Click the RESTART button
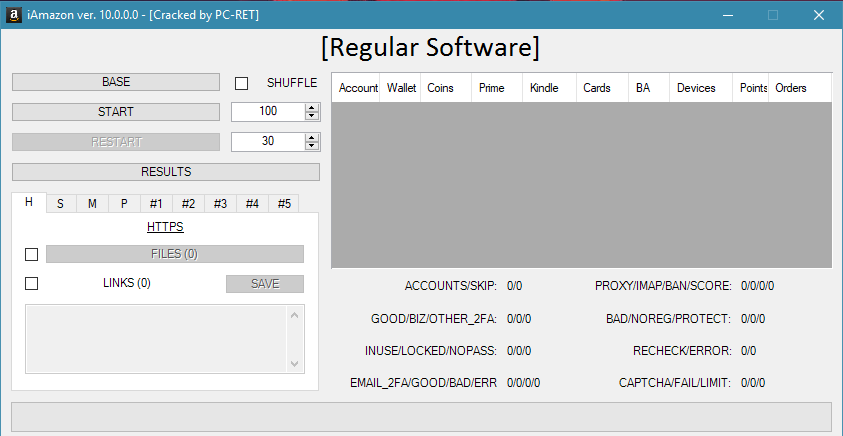Screen dimensions: 843x436 pyautogui.click(x=116, y=142)
